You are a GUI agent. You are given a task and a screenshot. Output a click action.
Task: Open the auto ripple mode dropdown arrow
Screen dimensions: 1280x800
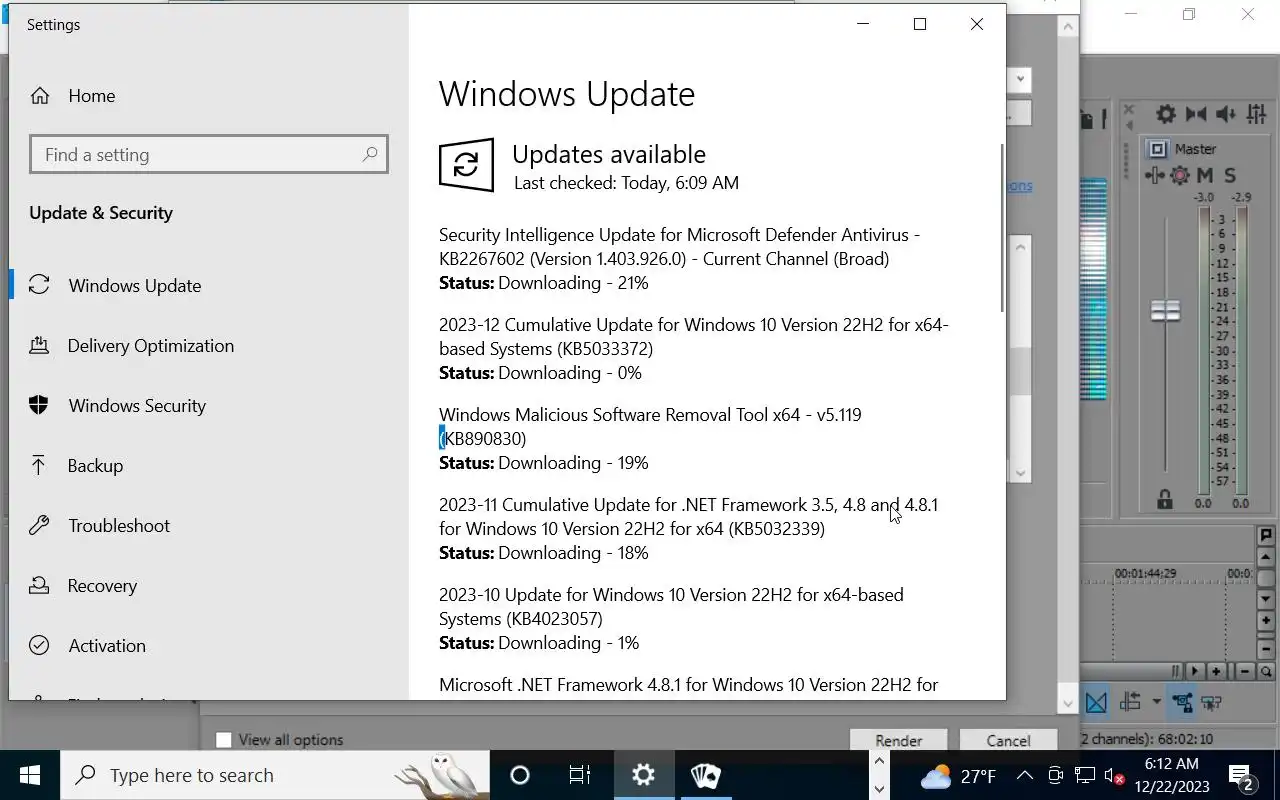click(1156, 701)
